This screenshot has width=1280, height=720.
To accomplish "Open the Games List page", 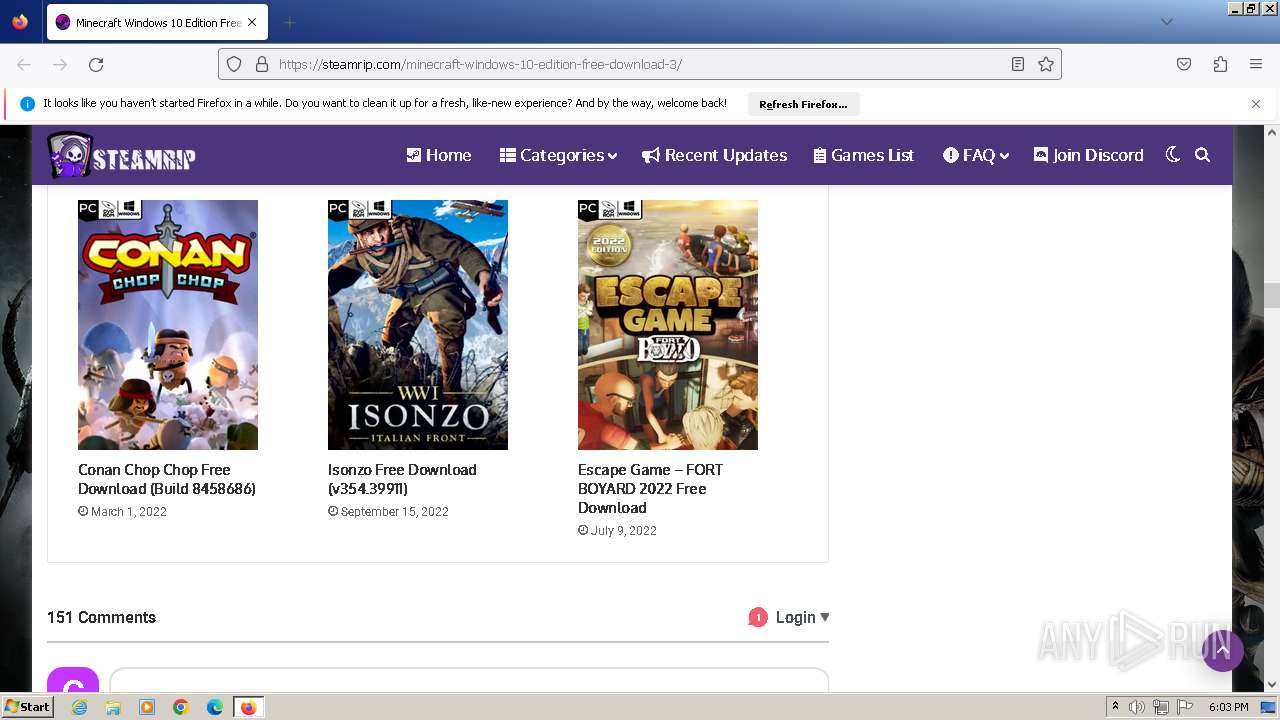I will [864, 155].
